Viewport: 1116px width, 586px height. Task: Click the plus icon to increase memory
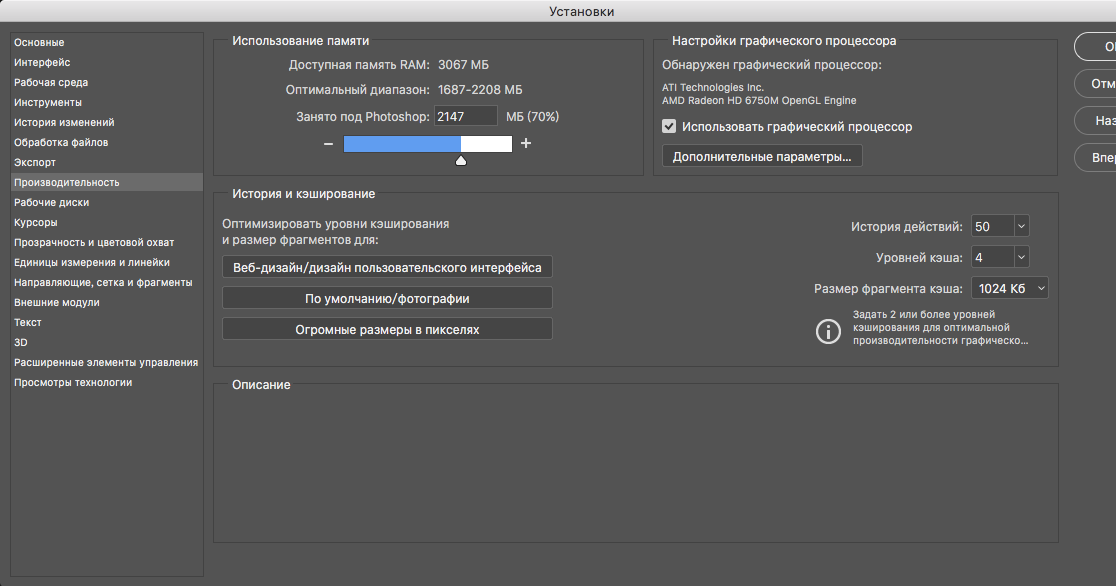click(526, 144)
